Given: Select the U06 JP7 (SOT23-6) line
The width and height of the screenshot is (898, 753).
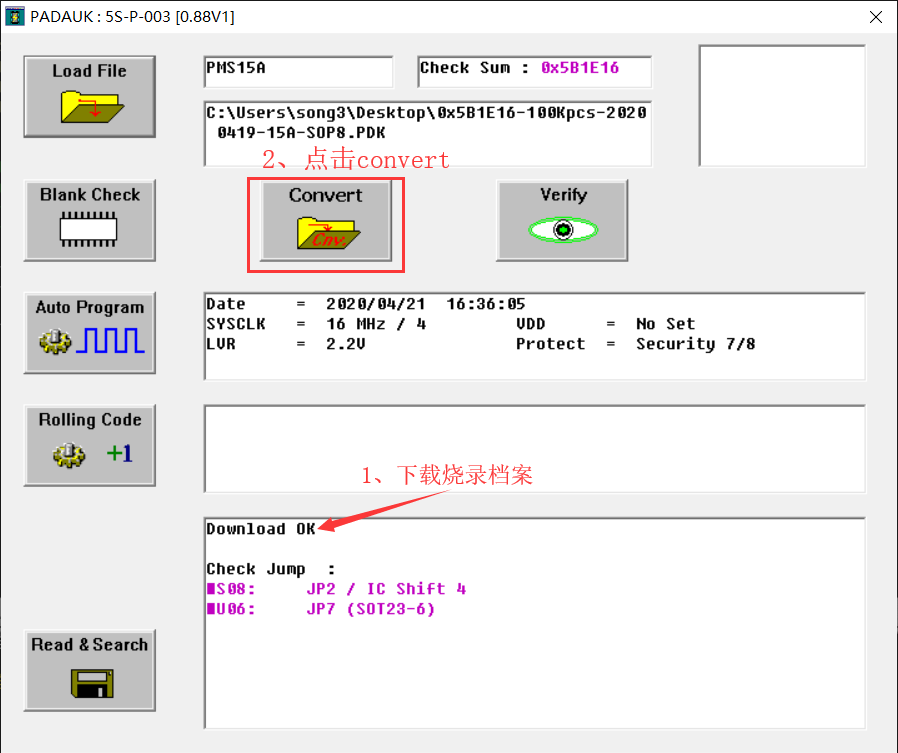Looking at the screenshot, I should (321, 609).
